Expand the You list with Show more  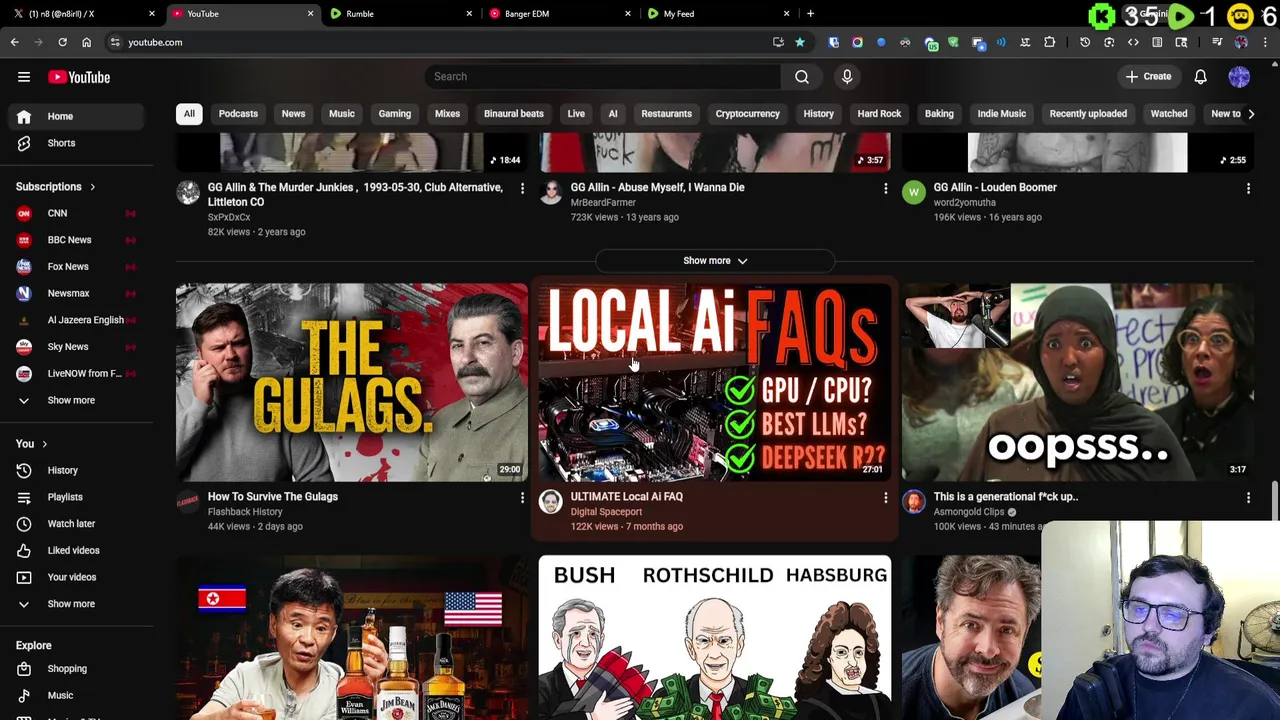click(x=76, y=604)
